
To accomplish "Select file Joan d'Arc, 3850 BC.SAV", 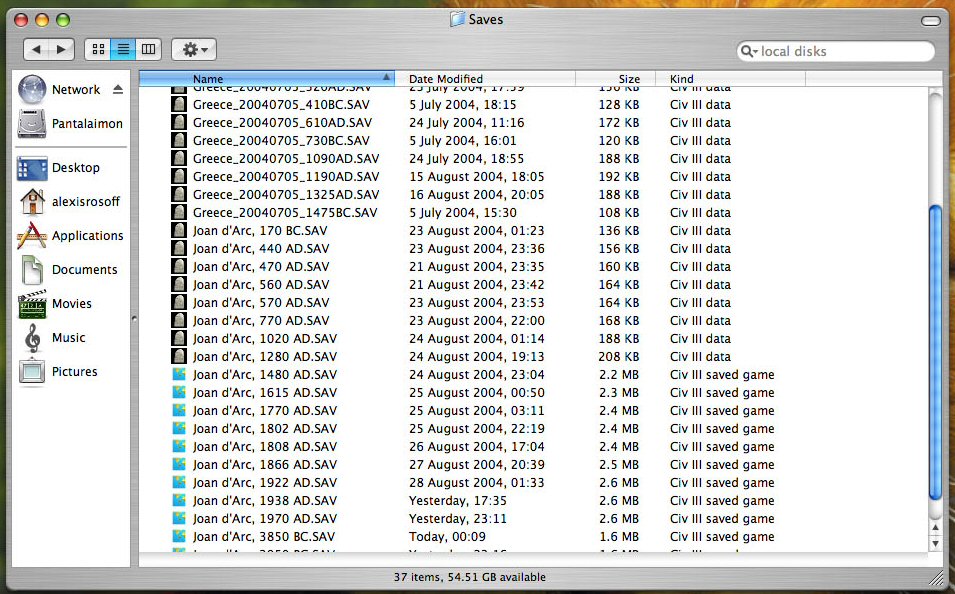I will click(x=264, y=536).
